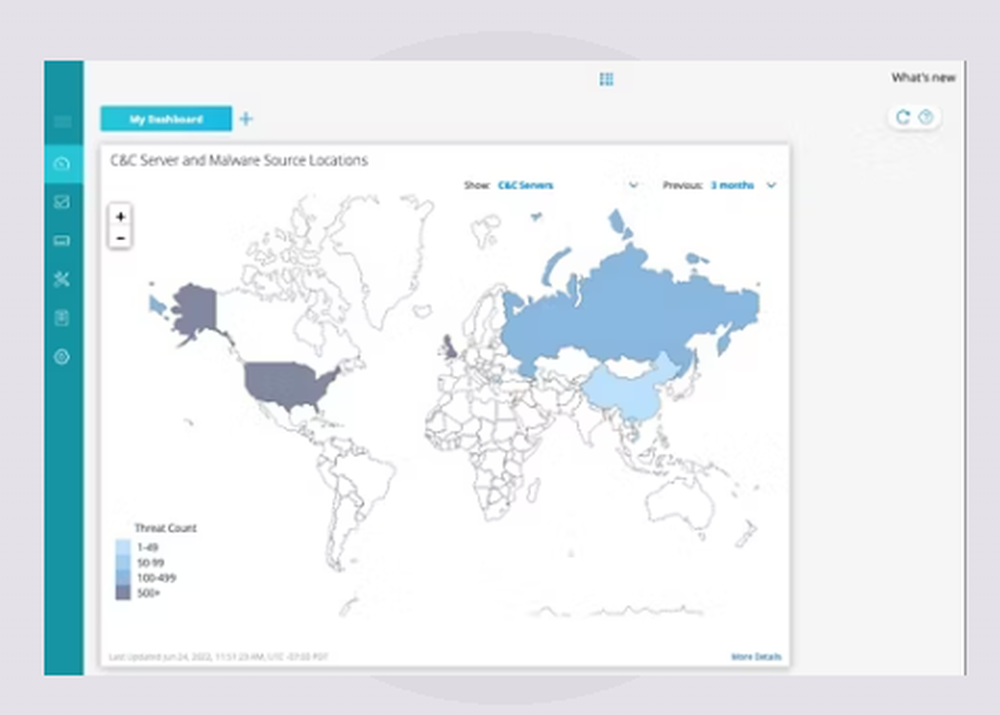This screenshot has height=715, width=1000.
Task: Open the crossed tools icon in sidebar
Action: [62, 279]
